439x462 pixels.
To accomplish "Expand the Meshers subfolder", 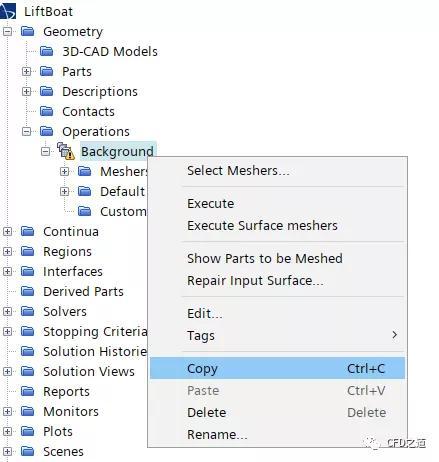I will (64, 172).
